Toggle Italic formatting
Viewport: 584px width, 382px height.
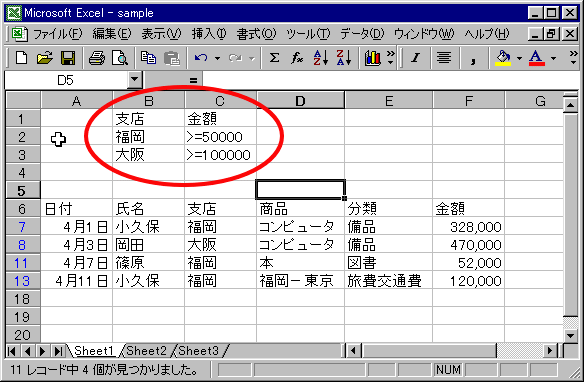[415, 58]
